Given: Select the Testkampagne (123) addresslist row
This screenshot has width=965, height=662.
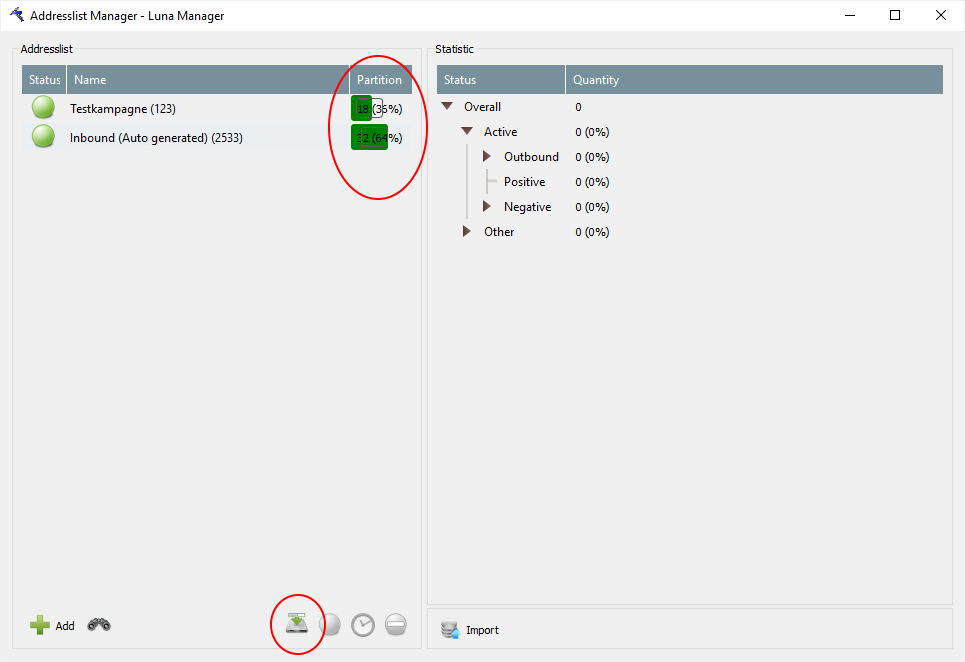Looking at the screenshot, I should (123, 109).
